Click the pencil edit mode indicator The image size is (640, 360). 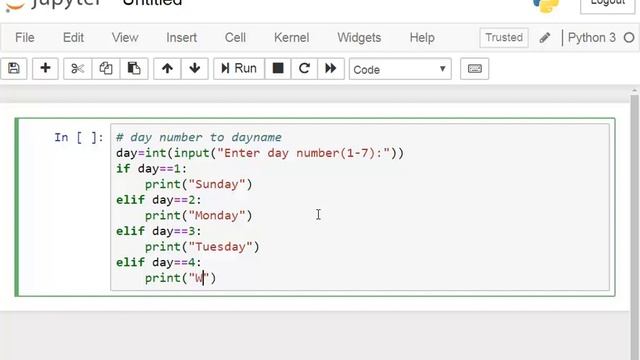(545, 38)
